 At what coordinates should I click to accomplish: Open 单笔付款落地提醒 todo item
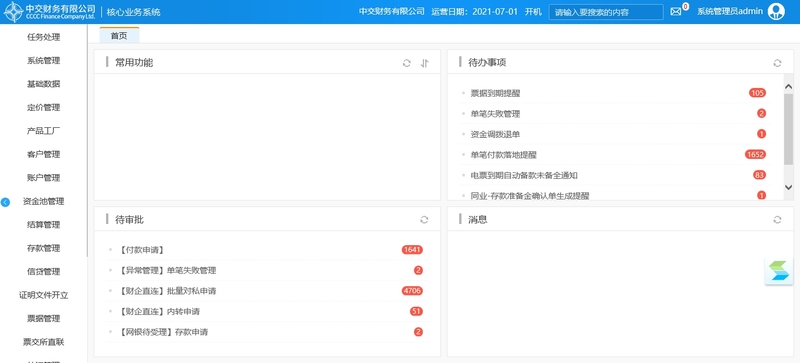[x=503, y=155]
